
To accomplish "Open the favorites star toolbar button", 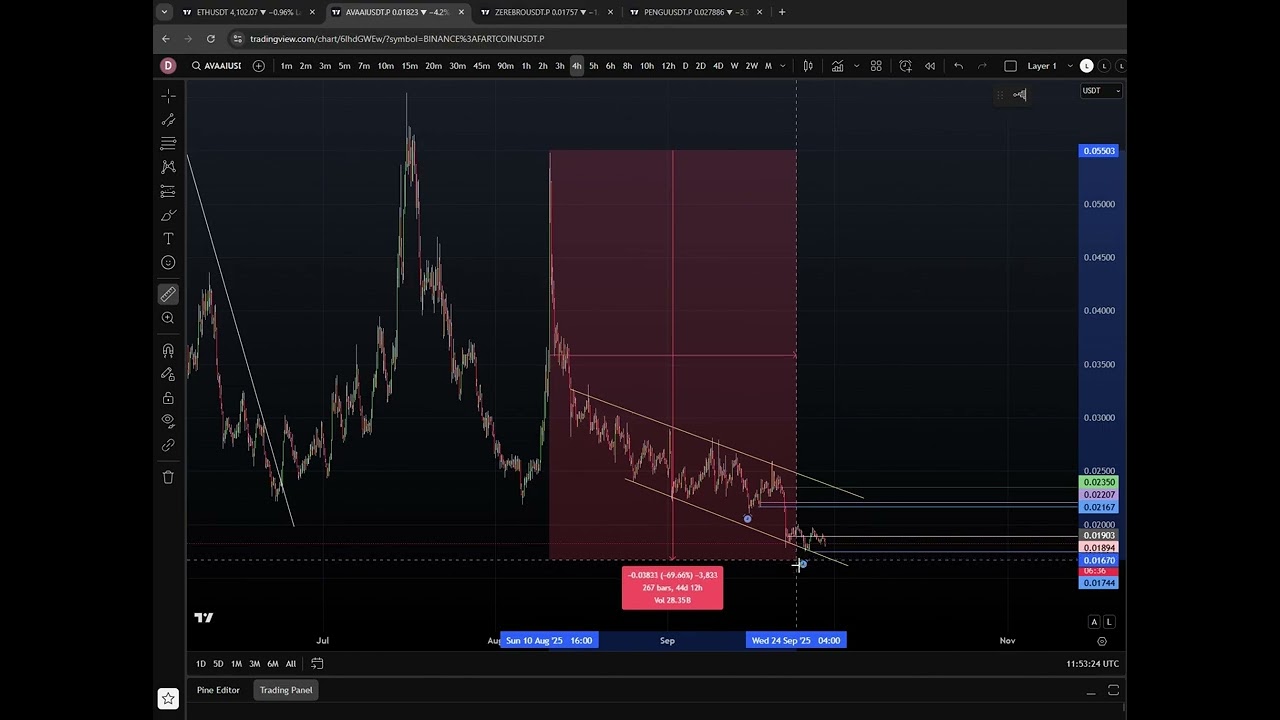I will [x=168, y=698].
